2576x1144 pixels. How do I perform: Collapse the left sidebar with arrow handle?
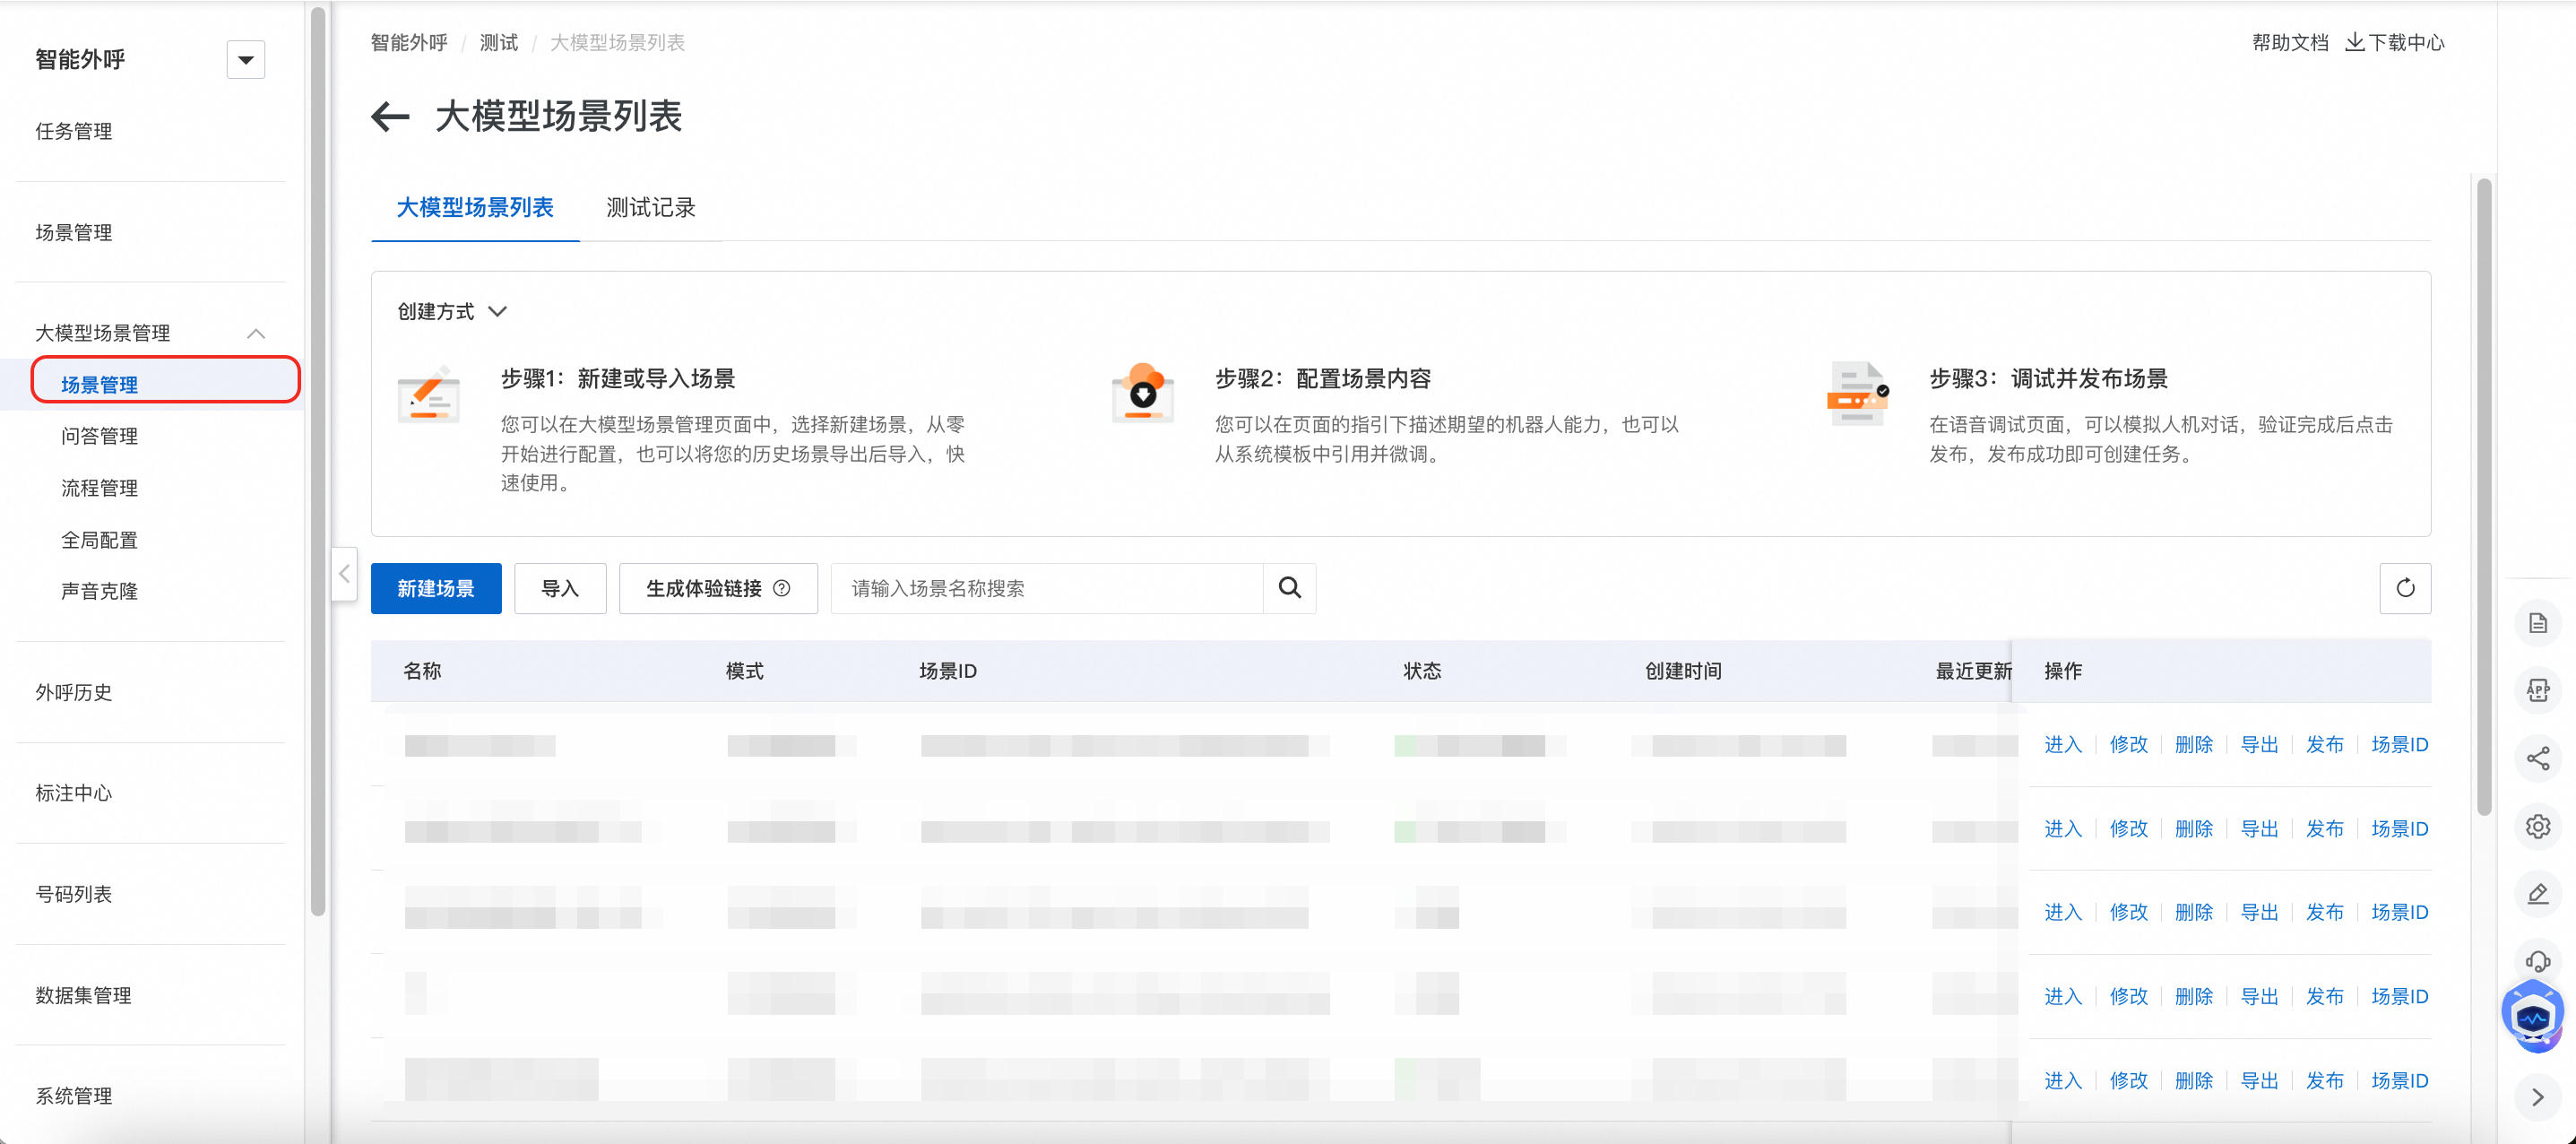pos(344,574)
